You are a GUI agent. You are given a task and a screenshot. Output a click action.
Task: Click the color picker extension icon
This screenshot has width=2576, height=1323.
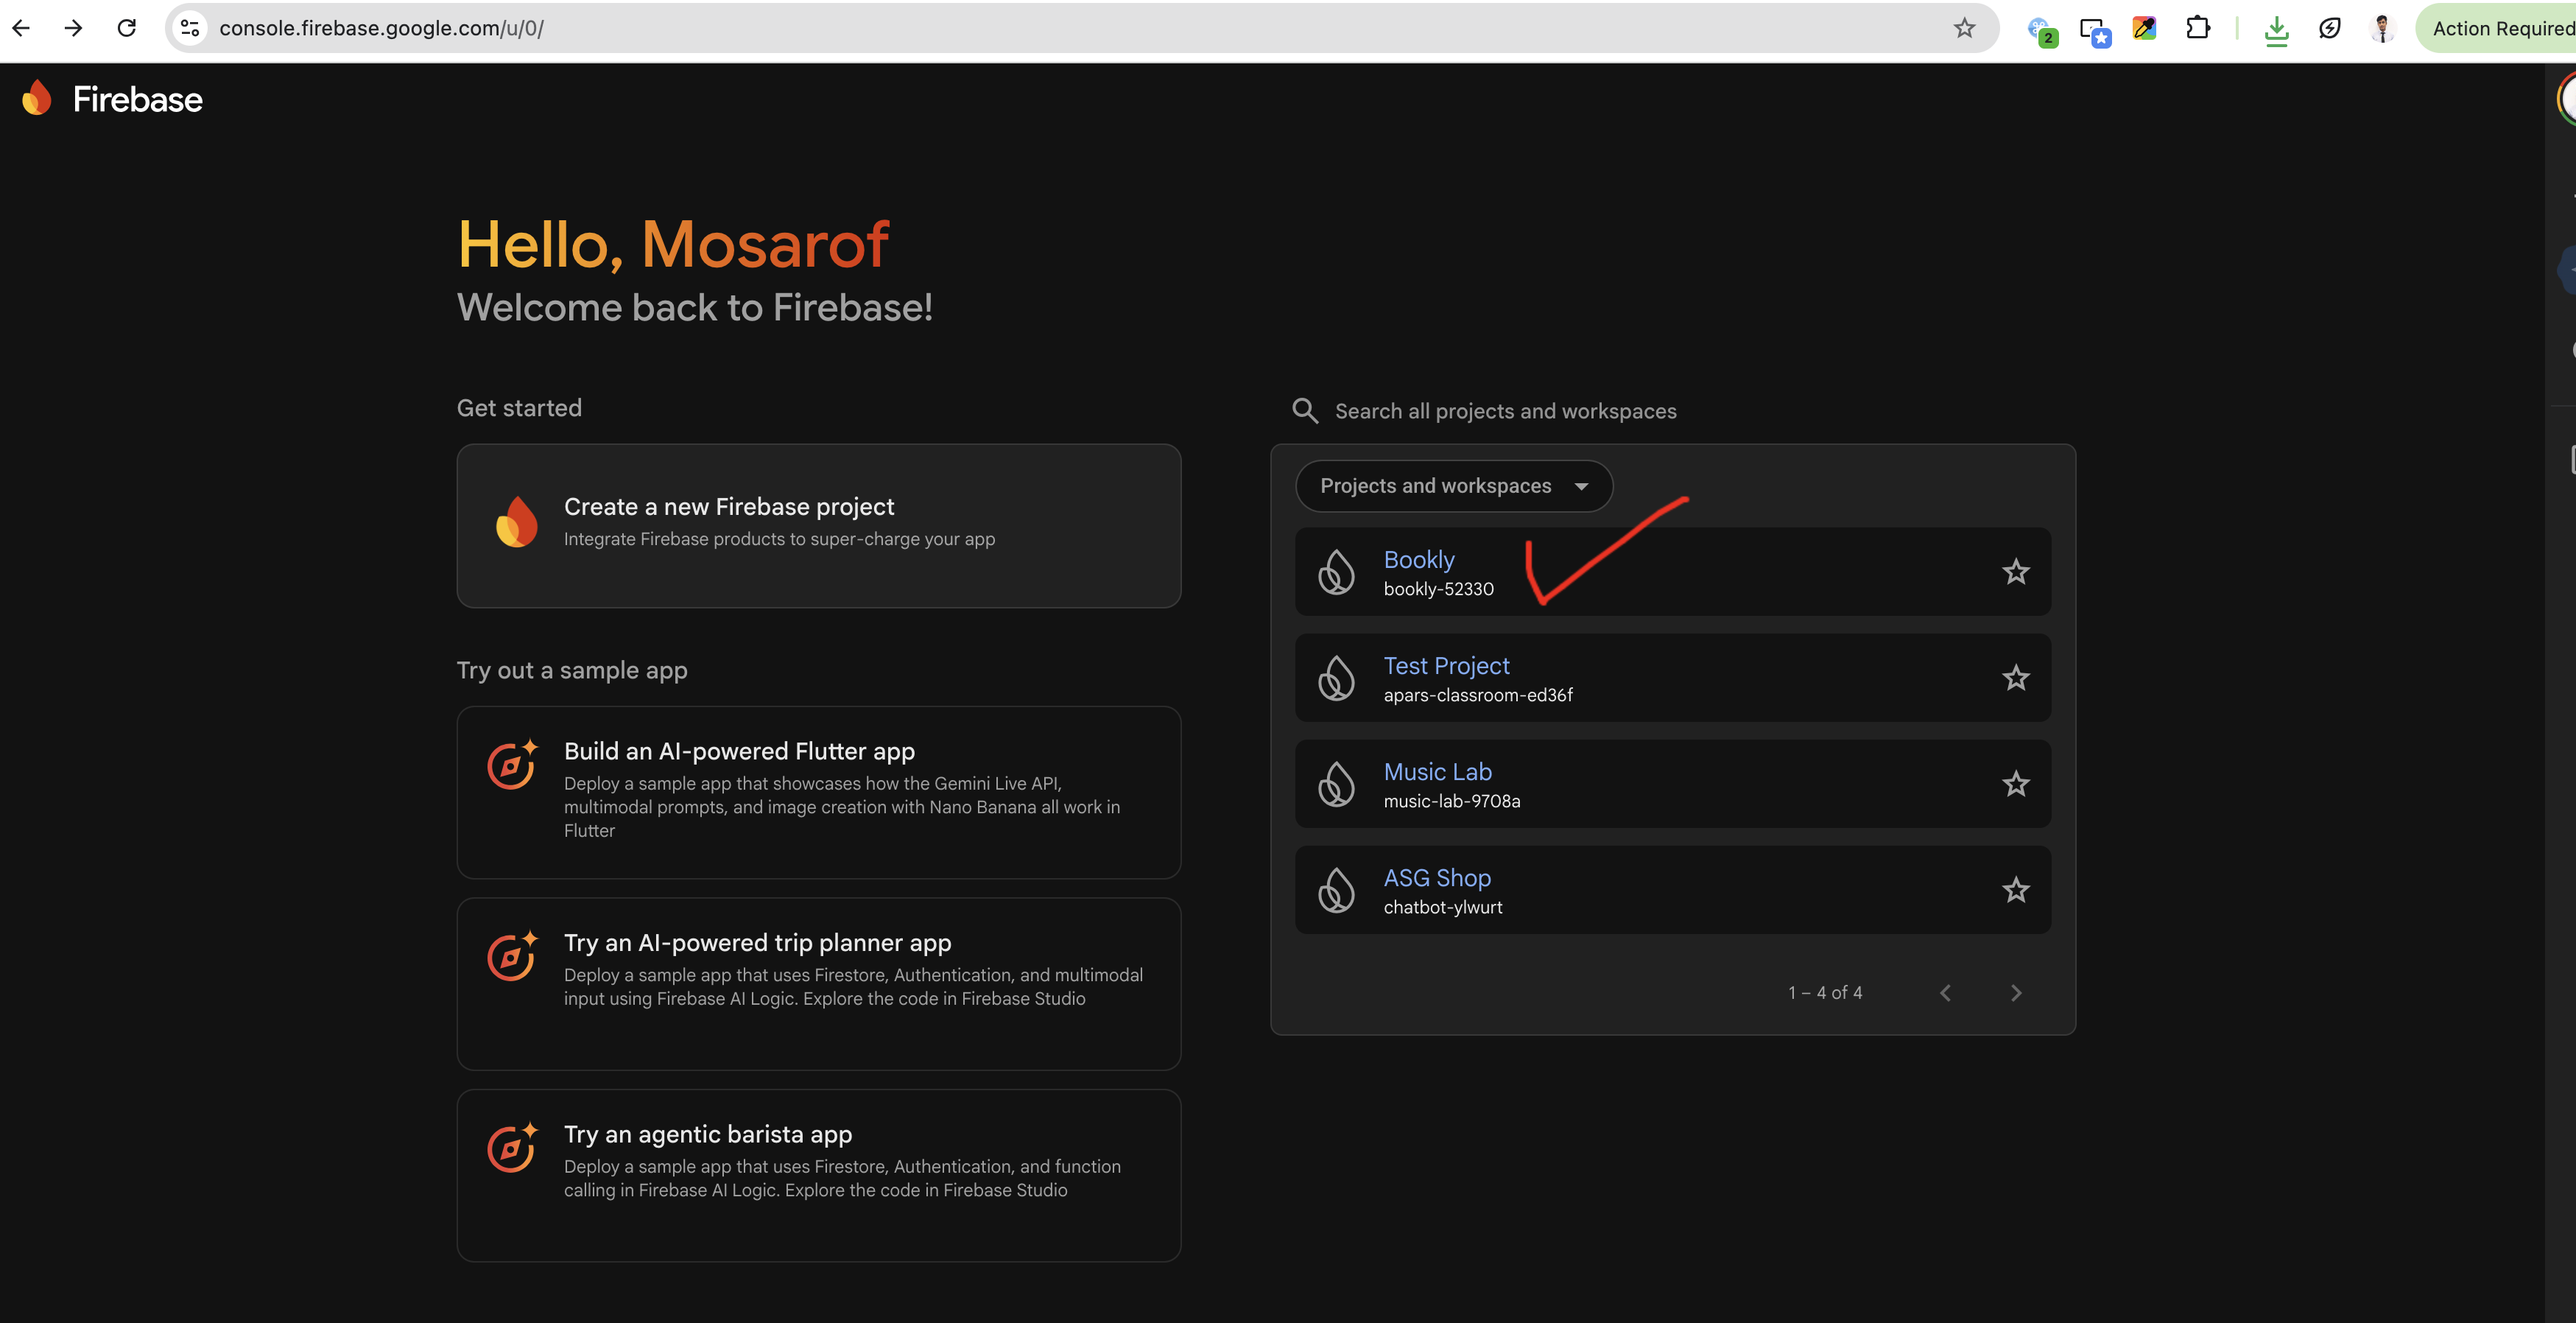[2144, 28]
